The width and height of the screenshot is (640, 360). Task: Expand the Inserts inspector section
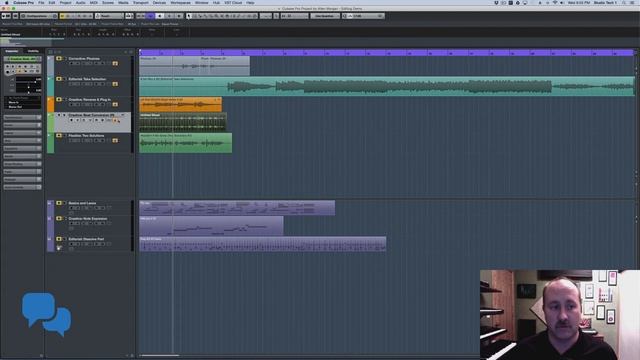[22, 133]
